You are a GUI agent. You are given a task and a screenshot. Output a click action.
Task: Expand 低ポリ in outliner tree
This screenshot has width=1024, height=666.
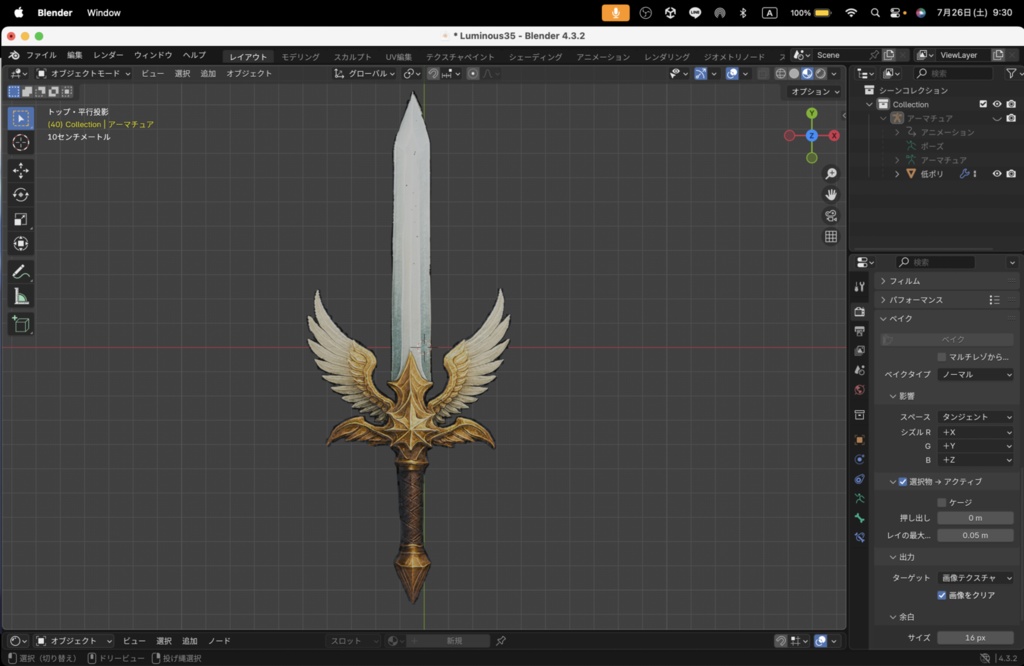point(897,174)
